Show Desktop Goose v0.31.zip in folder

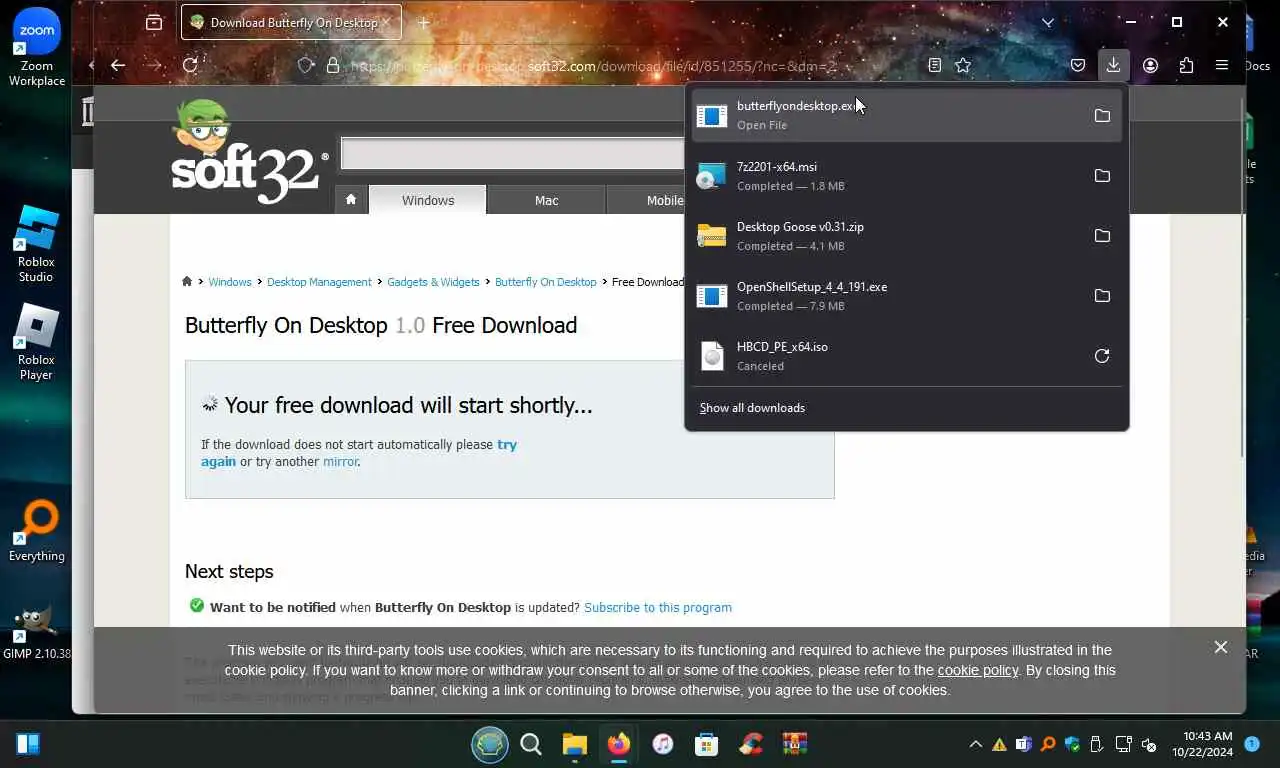(x=1102, y=236)
